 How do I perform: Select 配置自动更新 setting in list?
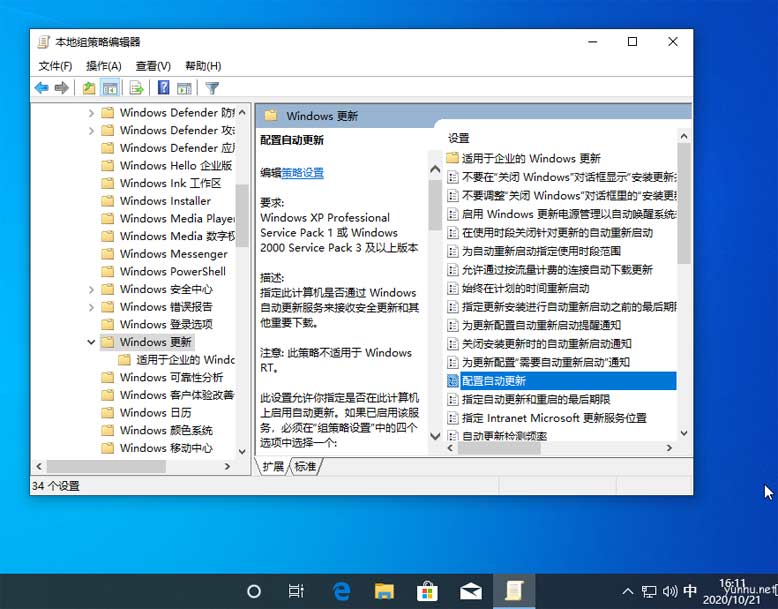point(561,381)
